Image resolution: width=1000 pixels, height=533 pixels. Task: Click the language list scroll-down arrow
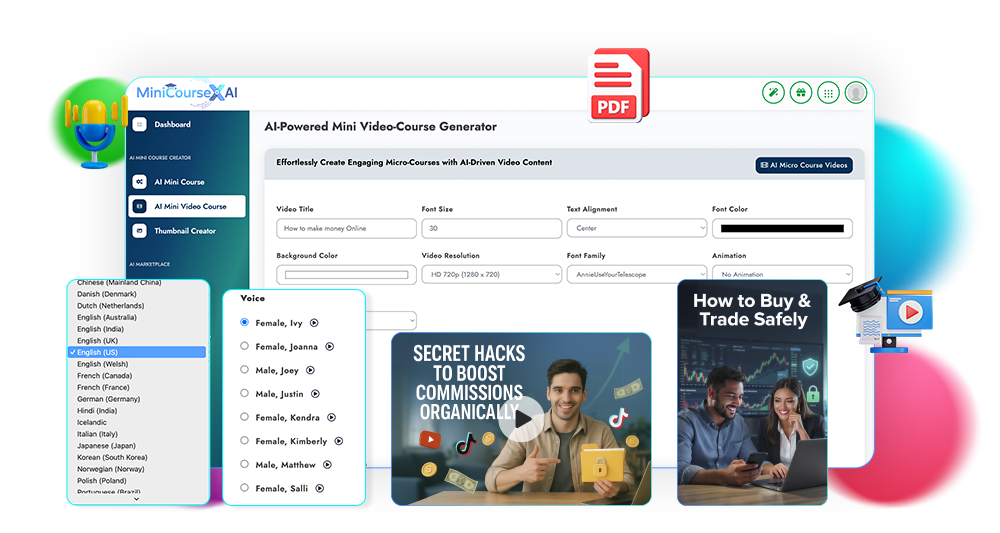pyautogui.click(x=136, y=499)
